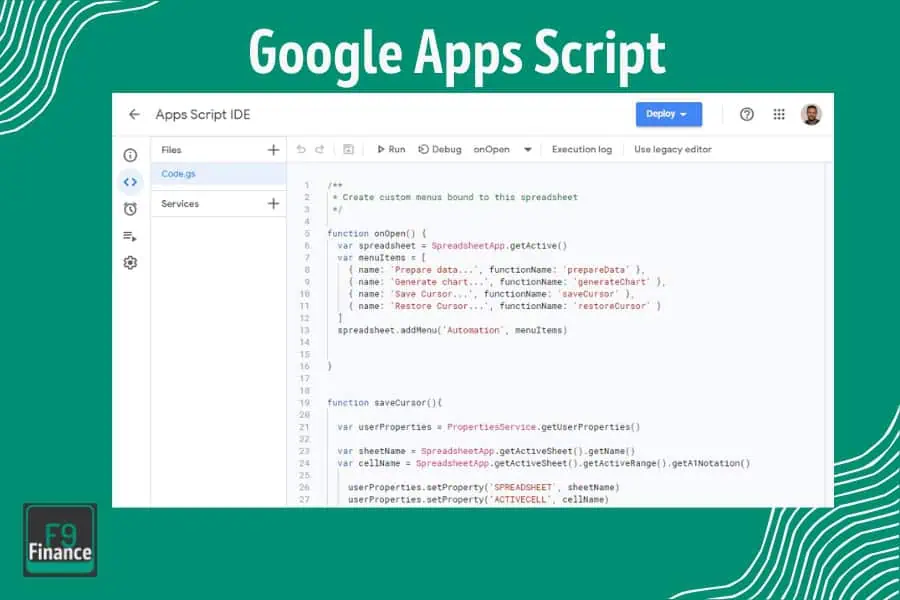Screen dimensions: 900x600
Task: Save the project using the save icon
Action: [x=348, y=149]
